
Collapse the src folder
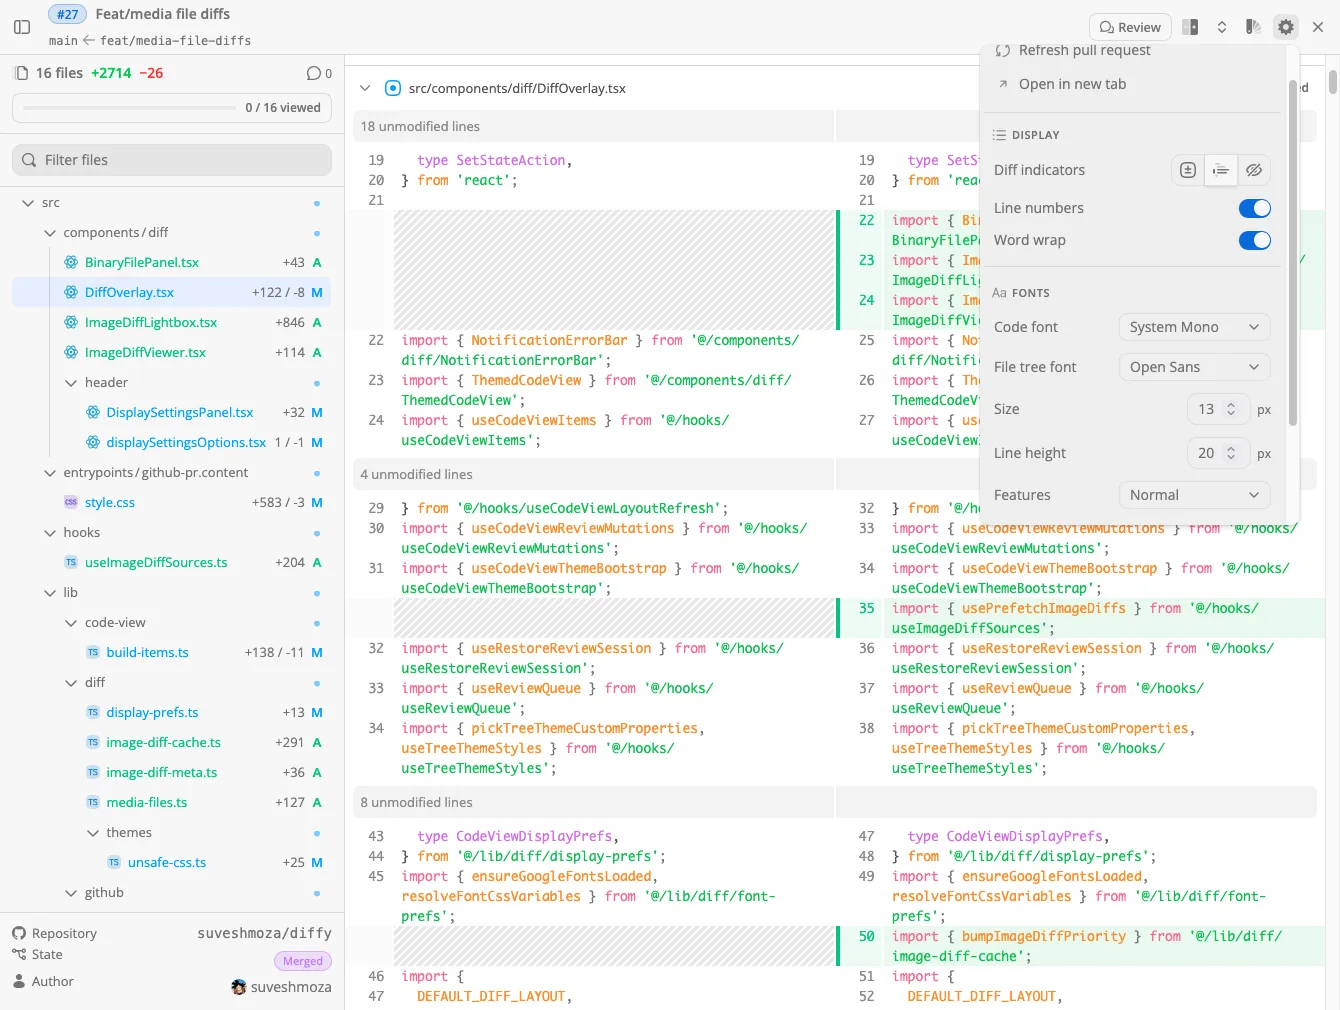pyautogui.click(x=28, y=203)
